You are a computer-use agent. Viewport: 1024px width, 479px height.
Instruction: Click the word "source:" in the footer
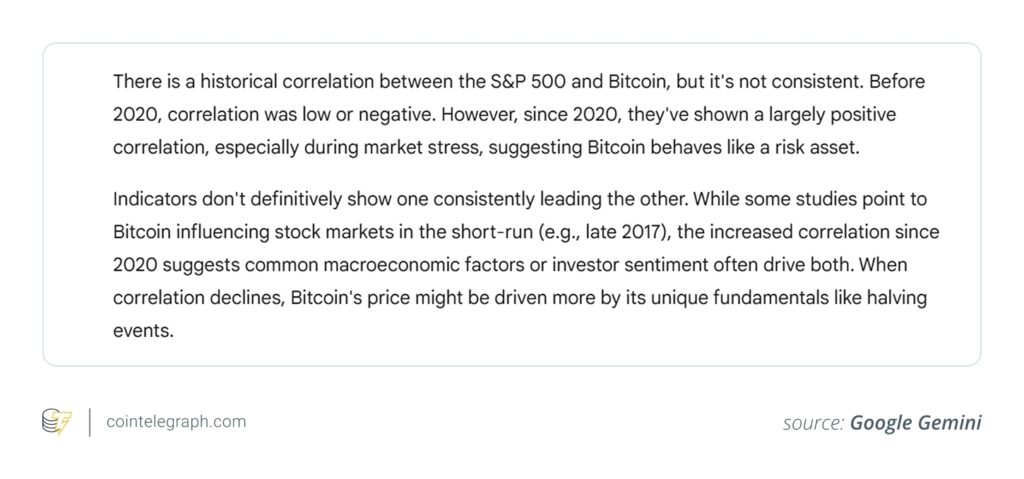point(813,423)
